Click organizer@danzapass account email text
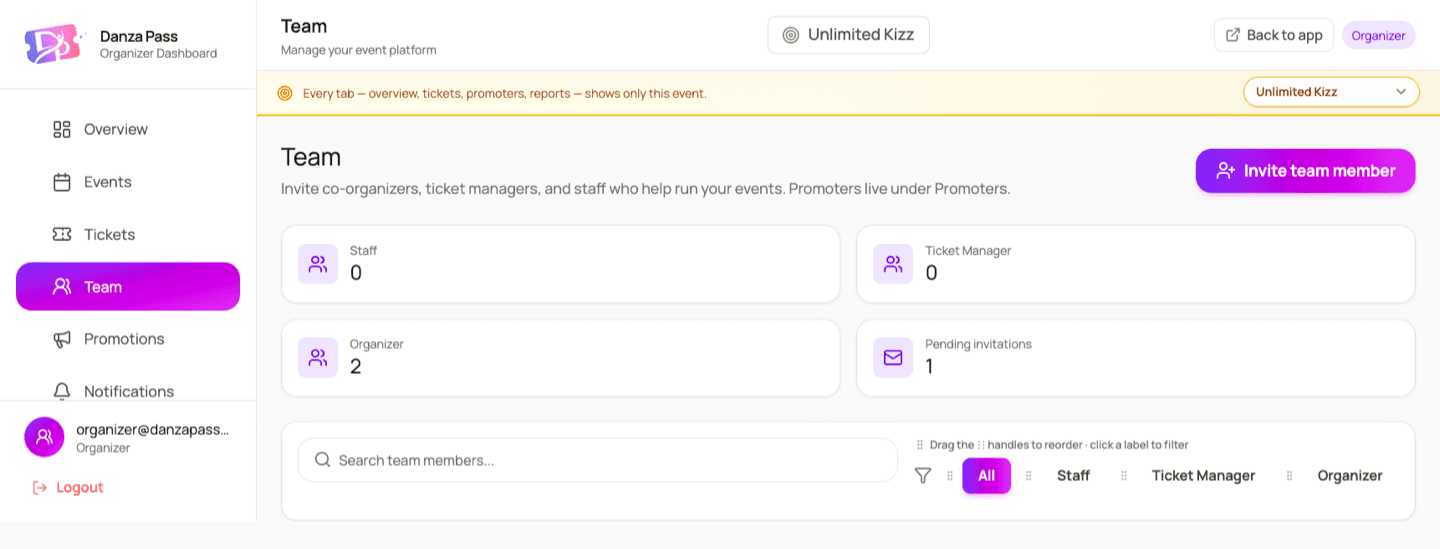 pos(153,429)
